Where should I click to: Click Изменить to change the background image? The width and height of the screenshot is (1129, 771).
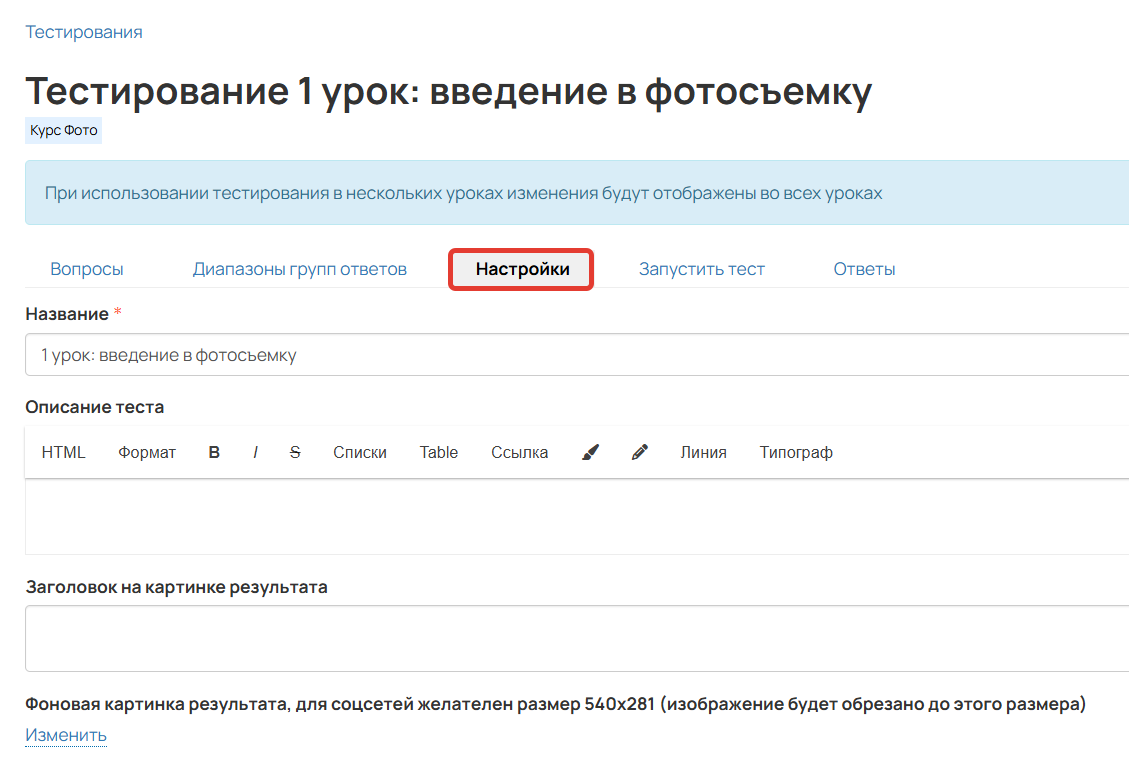[65, 734]
